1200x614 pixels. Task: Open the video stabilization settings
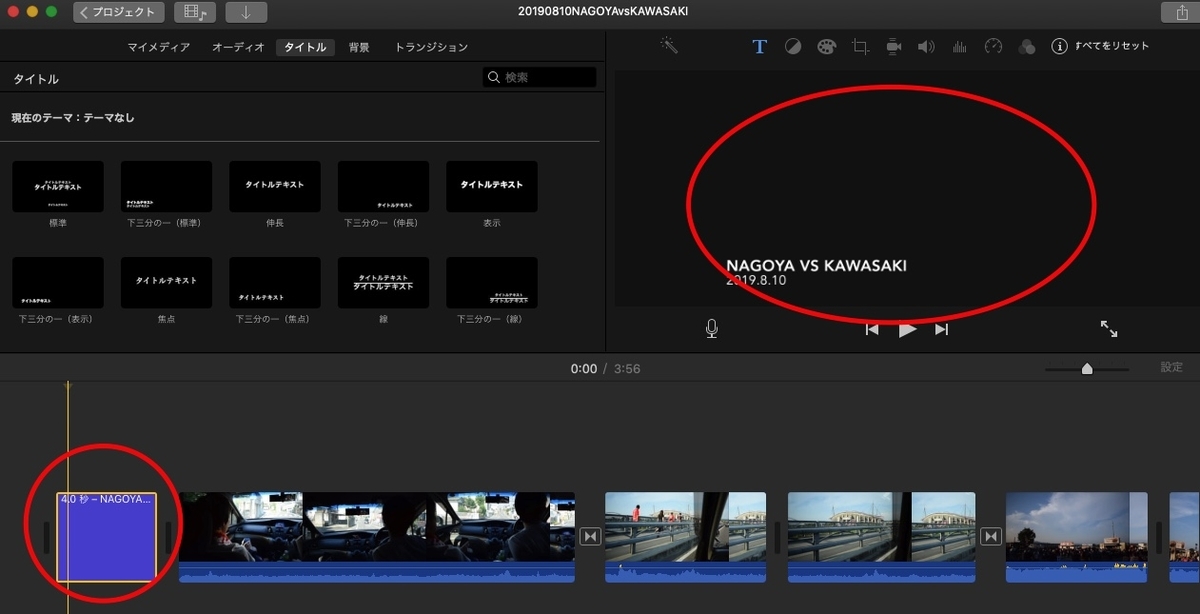[x=893, y=46]
